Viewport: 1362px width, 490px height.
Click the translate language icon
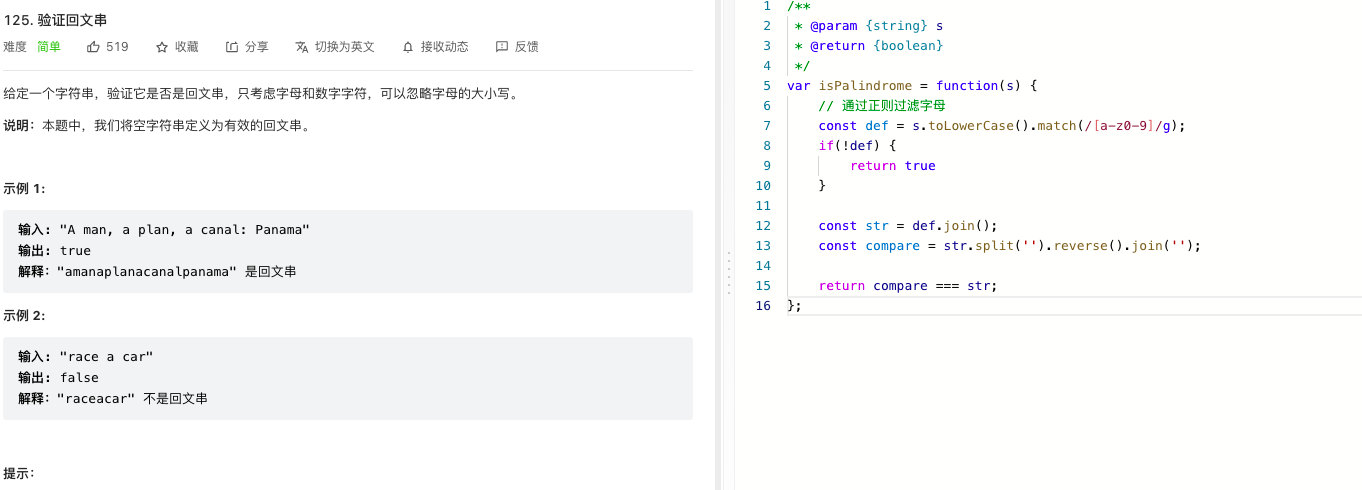point(302,46)
